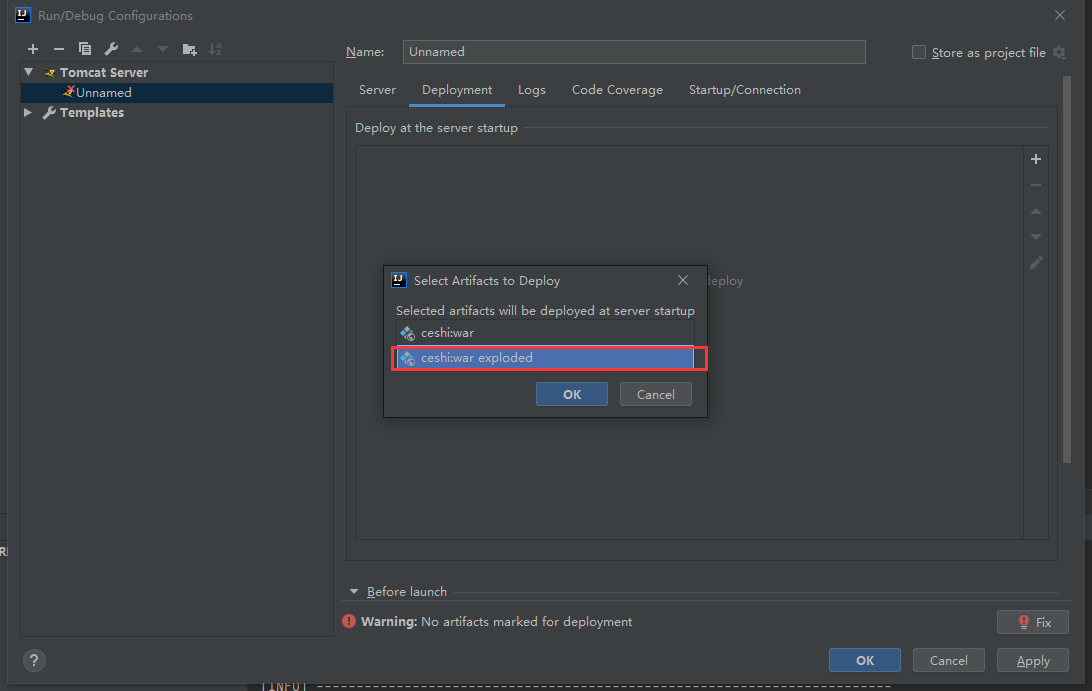Click the Name input field

click(634, 52)
